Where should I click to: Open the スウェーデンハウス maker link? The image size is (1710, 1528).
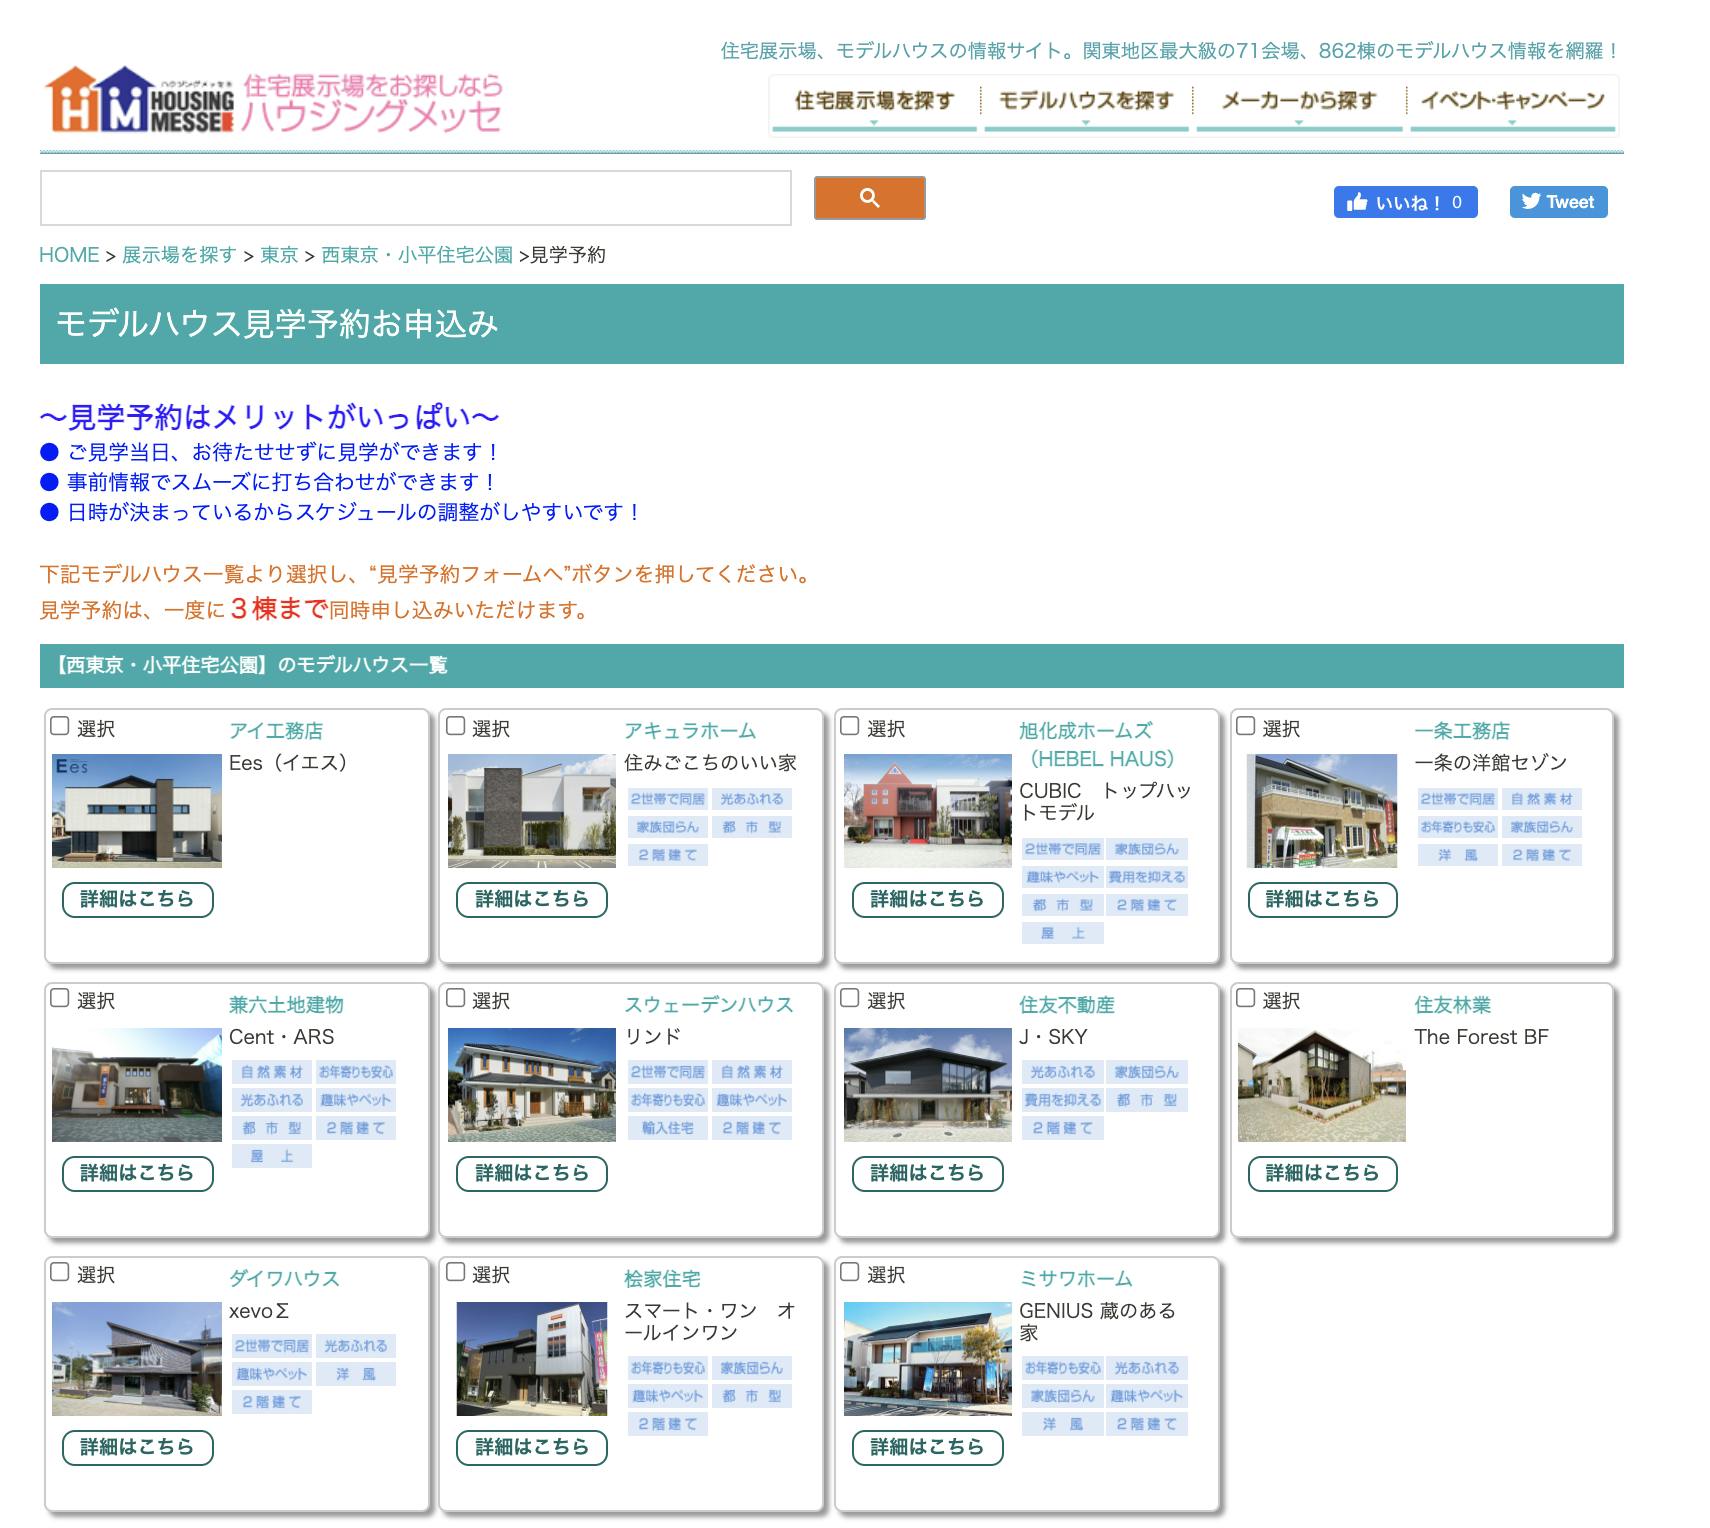tap(709, 1005)
